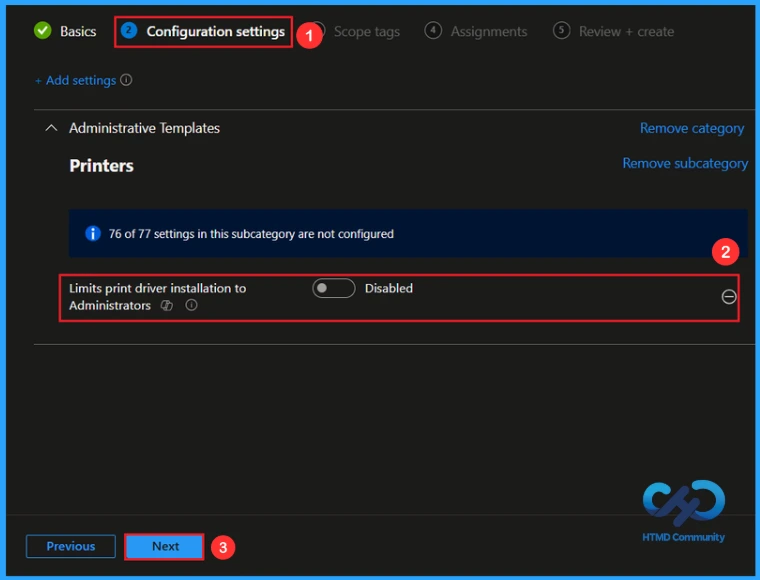Remove the print driver setting with minus icon
760x580 pixels.
tap(728, 297)
